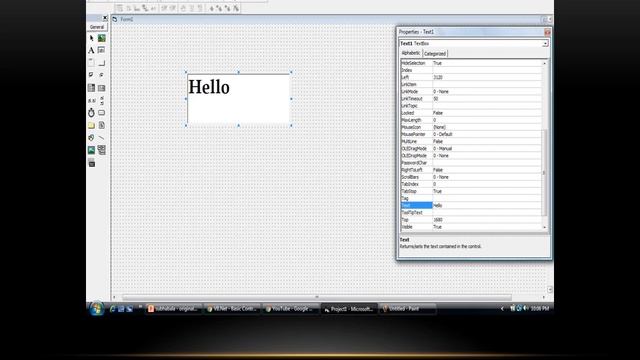Choose the CommandButton control in the toolbox
The image size is (640, 360).
[102, 63]
